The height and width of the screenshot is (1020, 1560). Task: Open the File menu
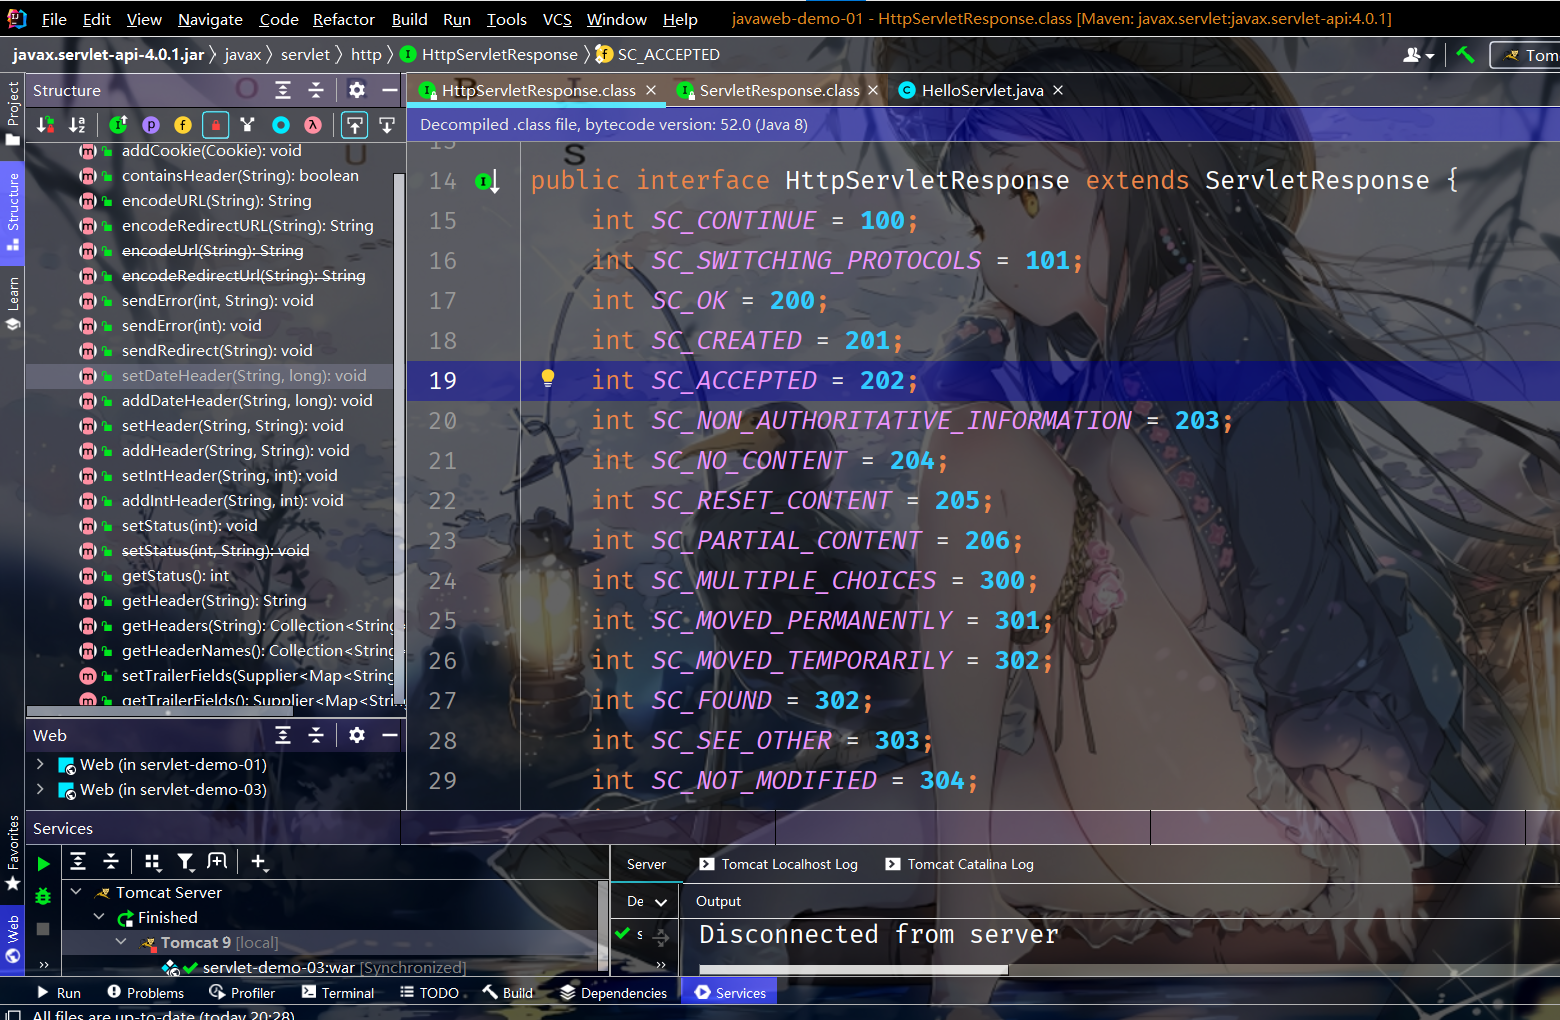pos(54,19)
